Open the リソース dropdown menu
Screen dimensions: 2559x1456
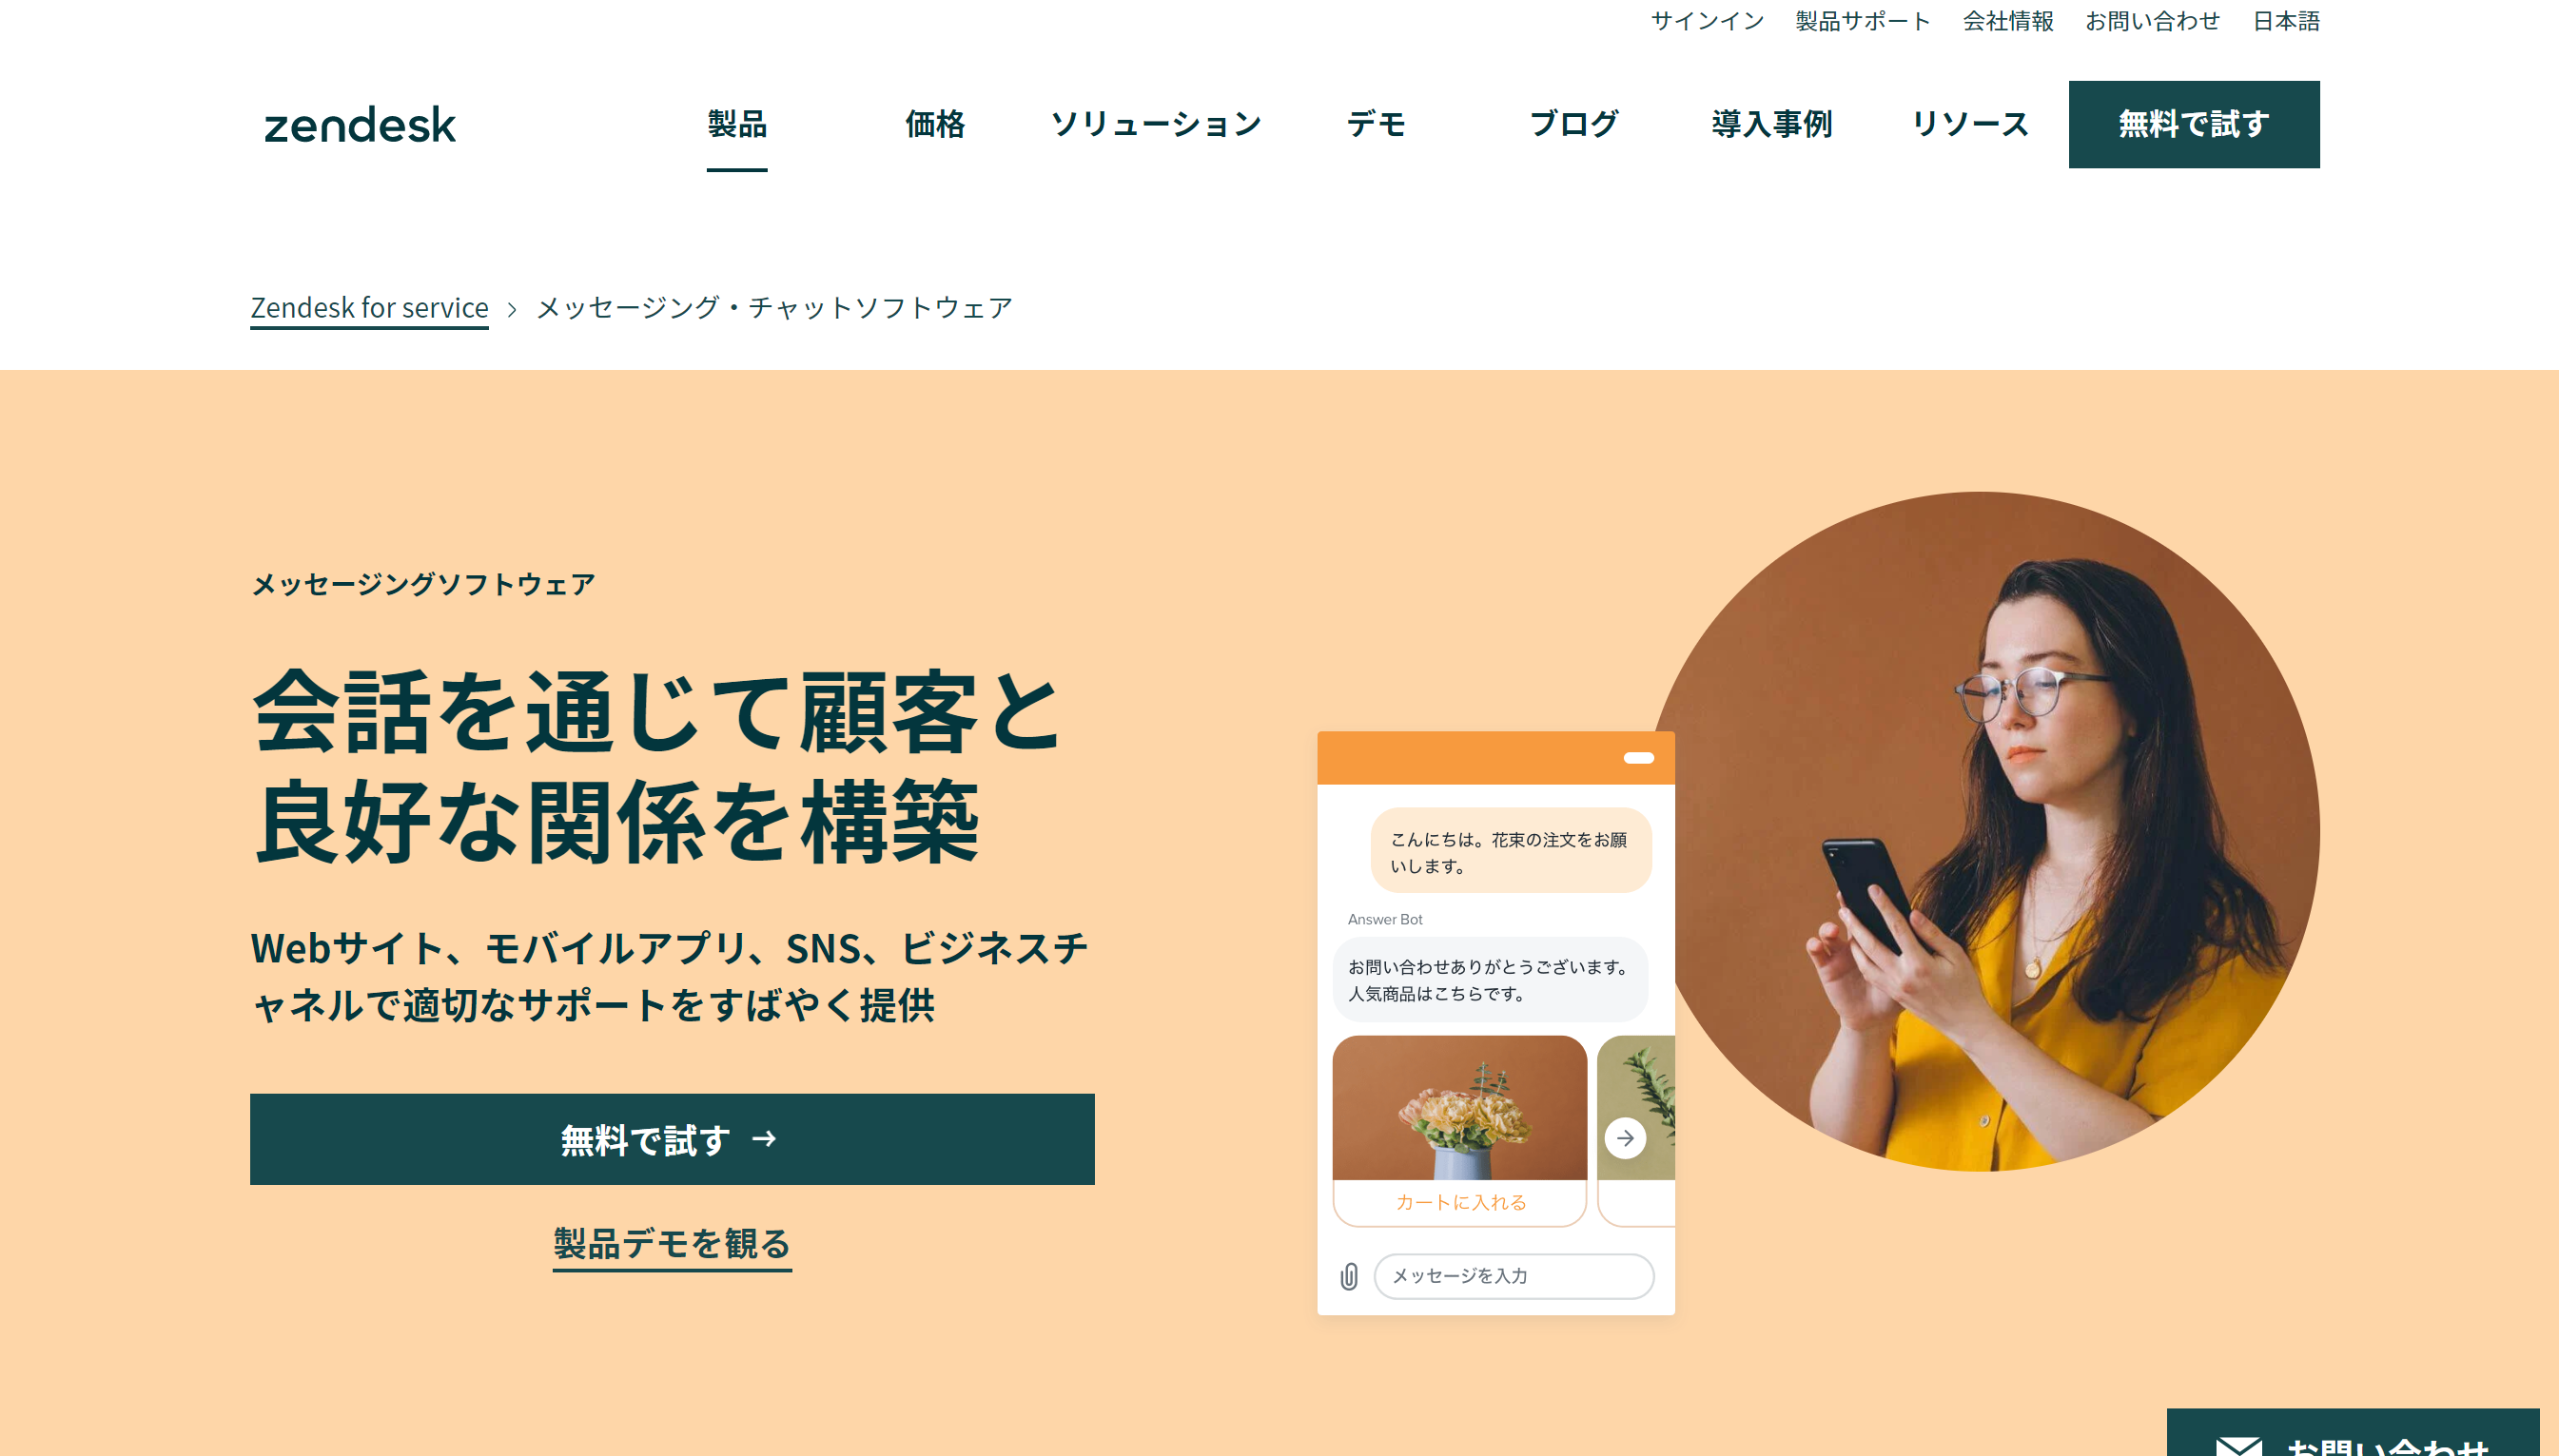click(x=1970, y=124)
